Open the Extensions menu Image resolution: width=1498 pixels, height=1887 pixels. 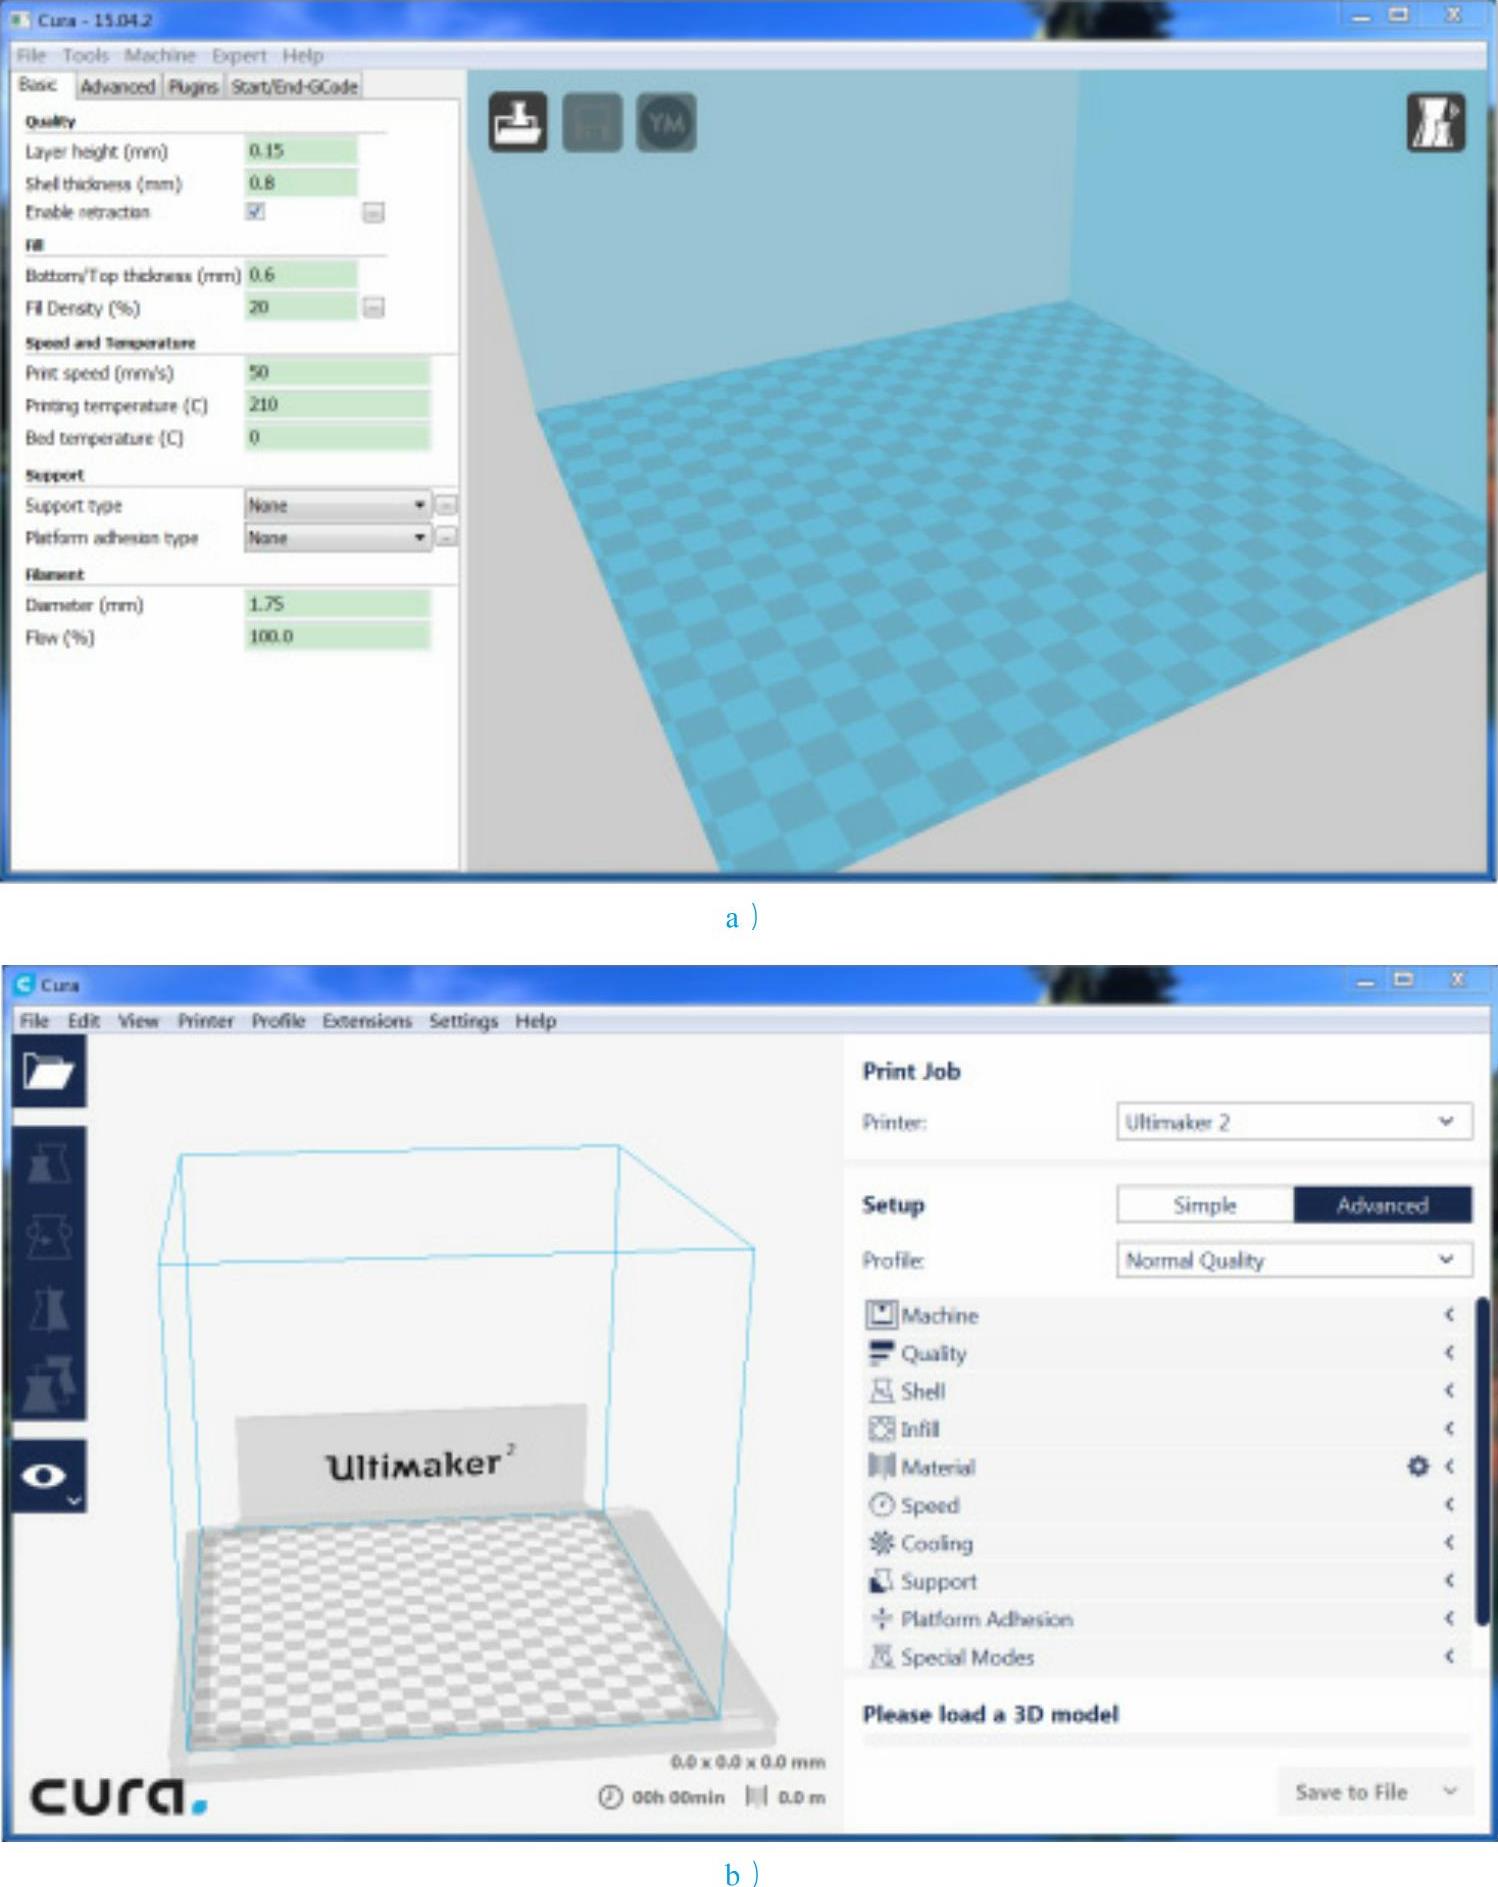367,1020
